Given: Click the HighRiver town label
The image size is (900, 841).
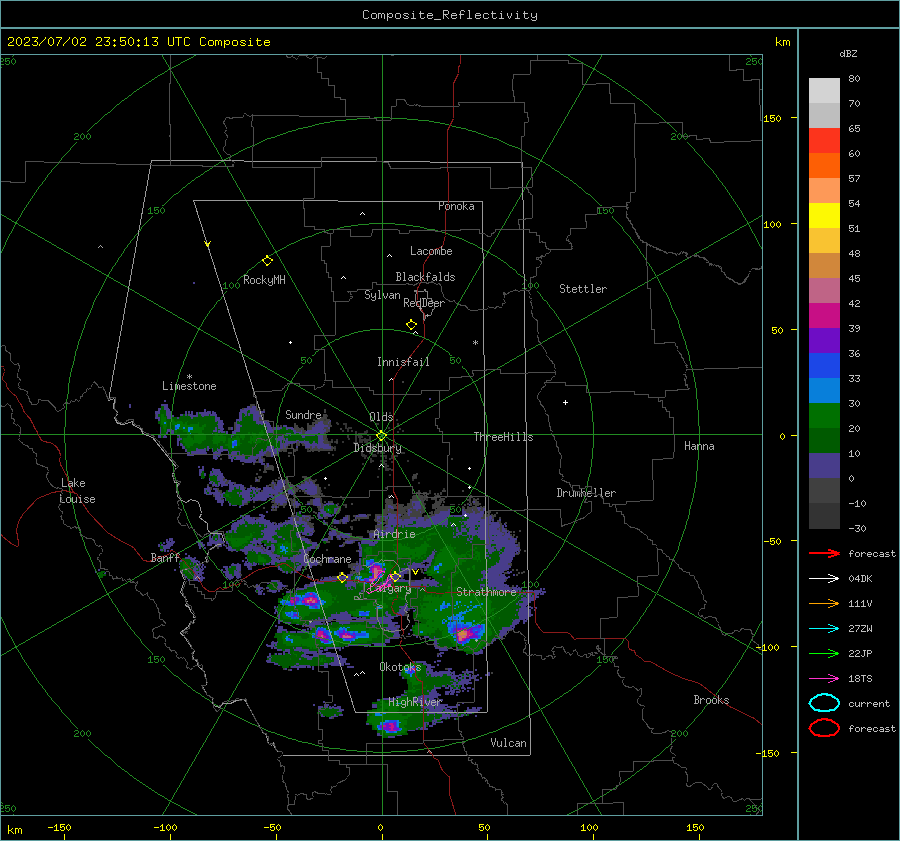Looking at the screenshot, I should tap(415, 702).
